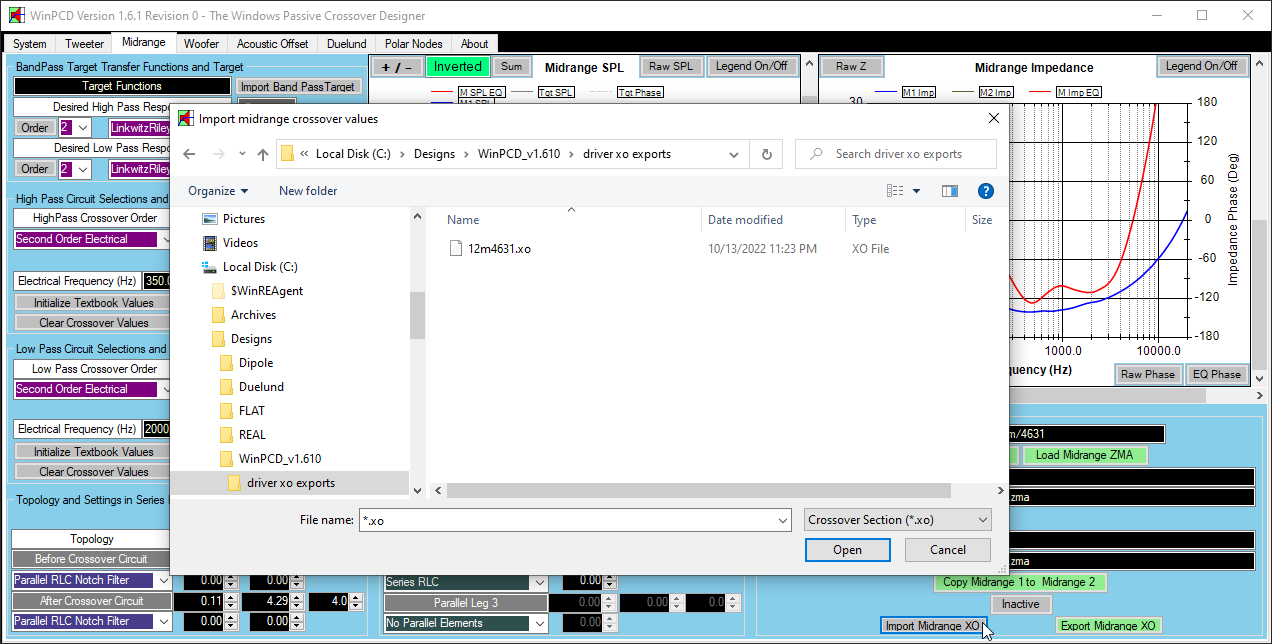Expand the Organize dropdown menu

(x=218, y=191)
